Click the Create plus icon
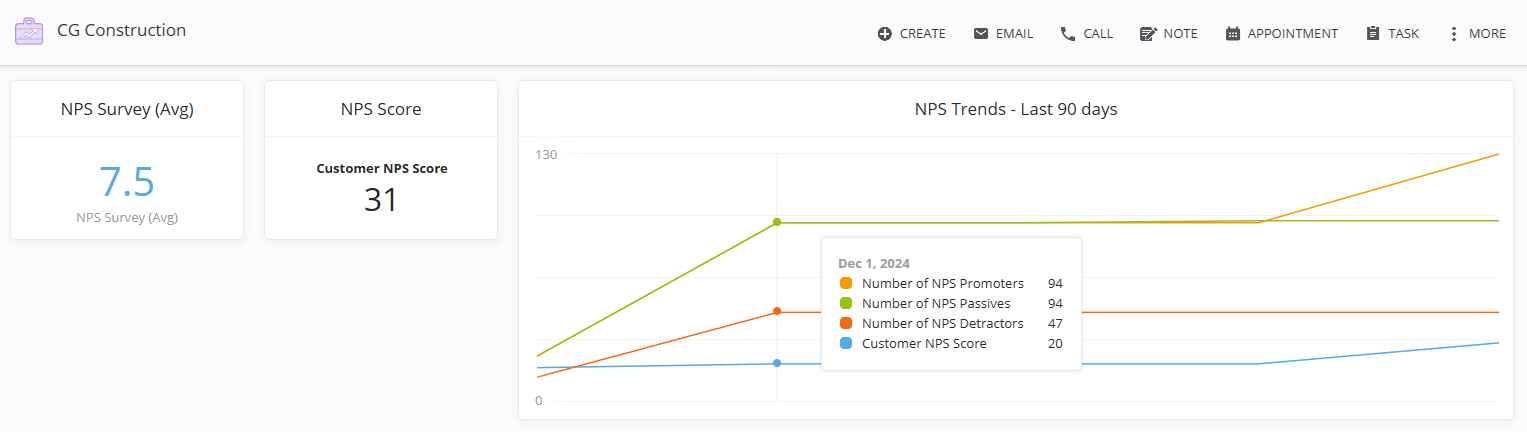Viewport: 1527px width, 432px height. (x=884, y=34)
